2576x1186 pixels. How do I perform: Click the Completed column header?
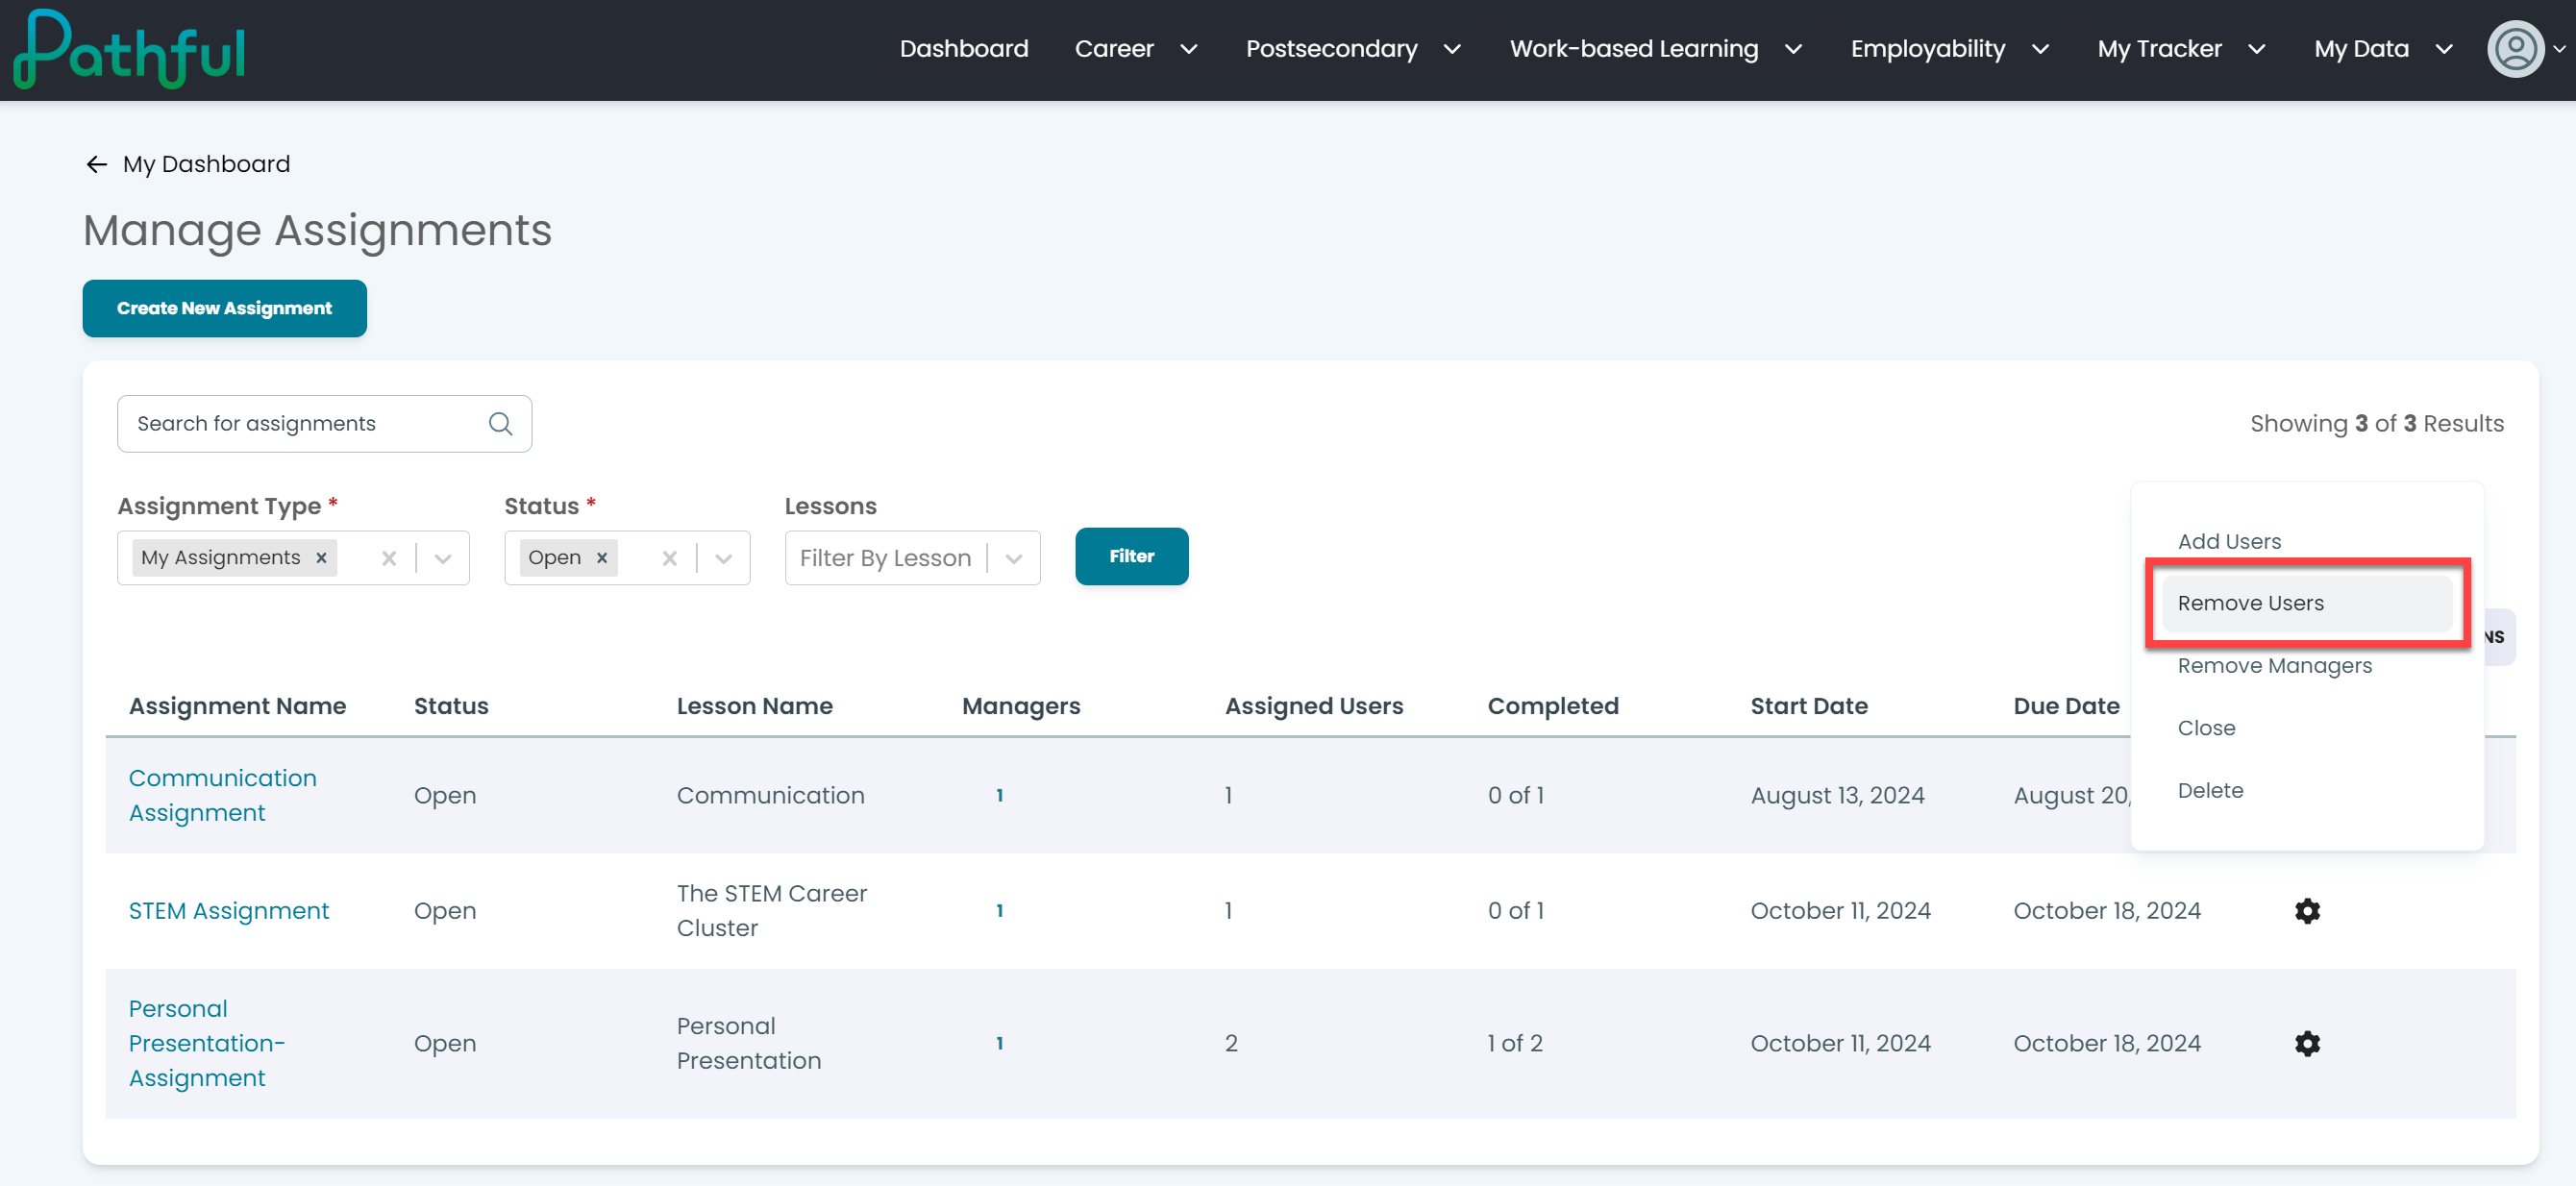[1553, 706]
